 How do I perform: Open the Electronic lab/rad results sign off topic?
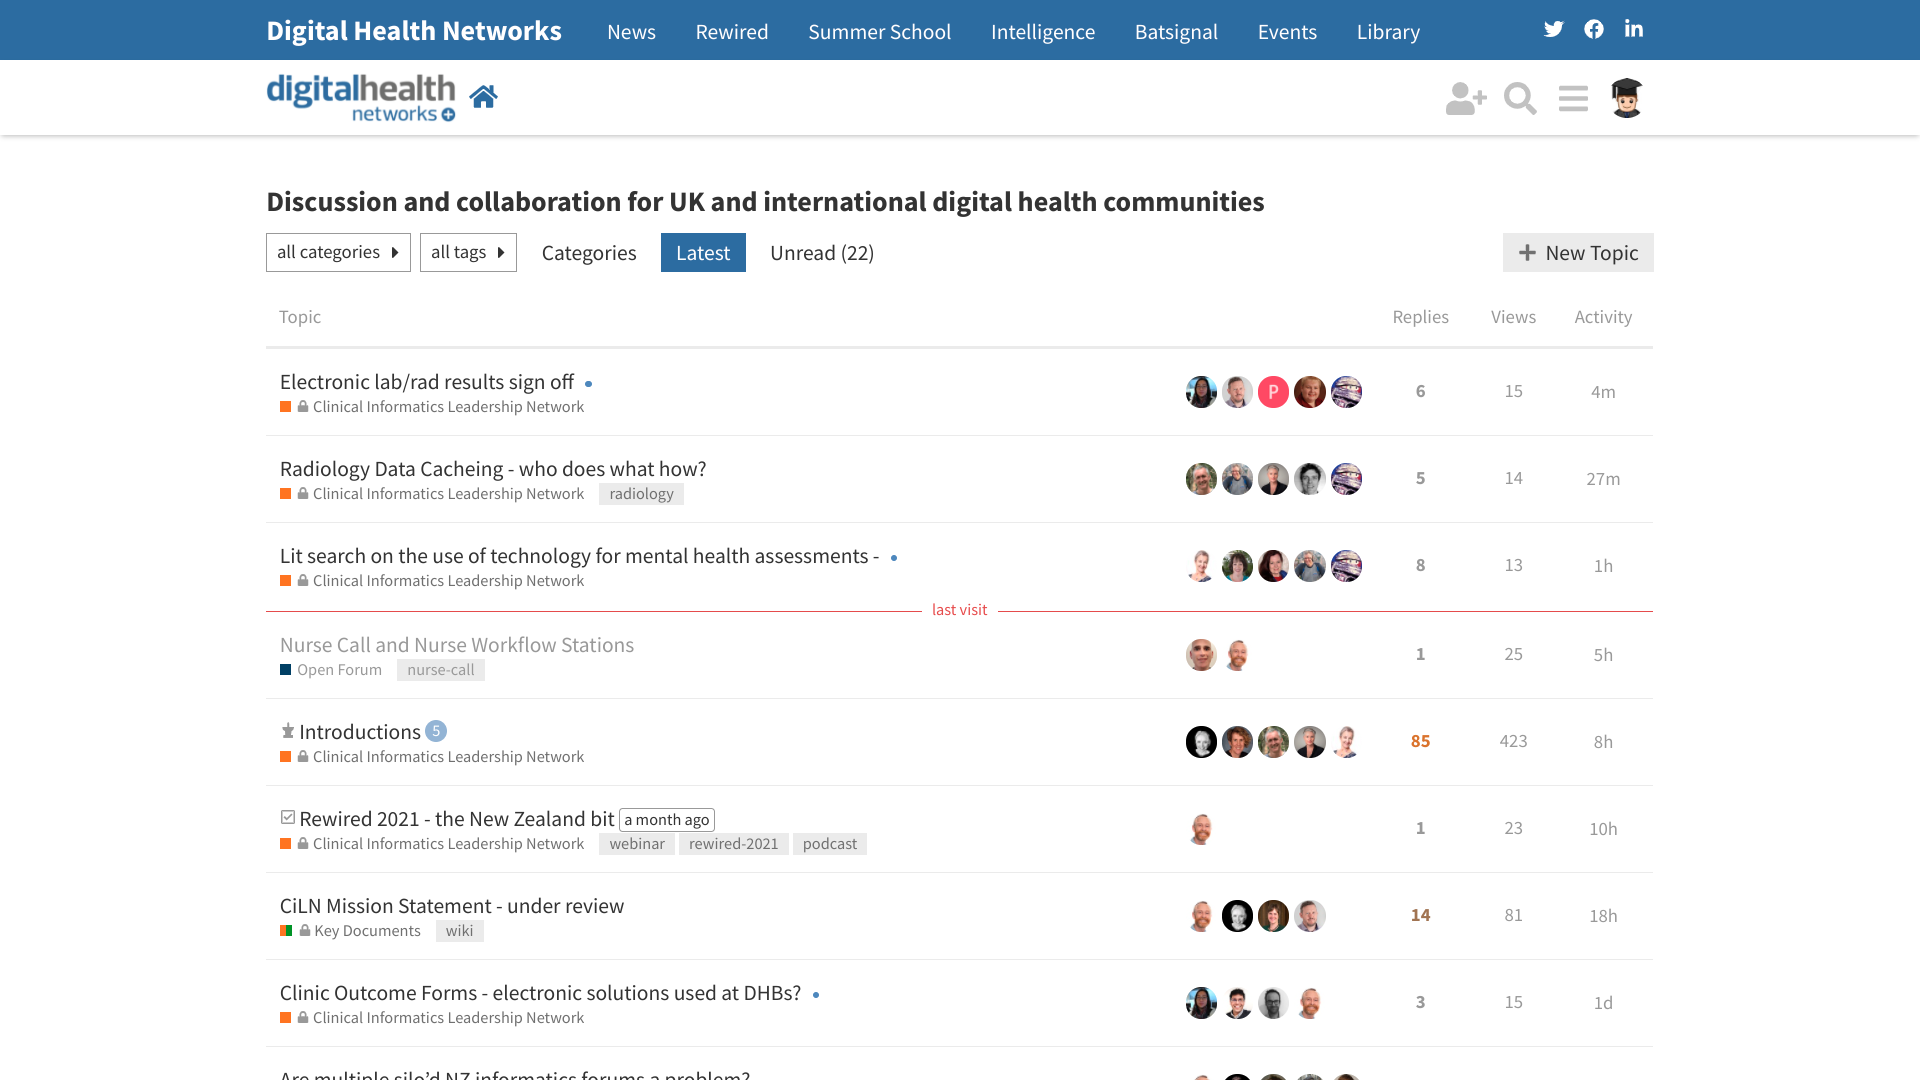tap(427, 382)
